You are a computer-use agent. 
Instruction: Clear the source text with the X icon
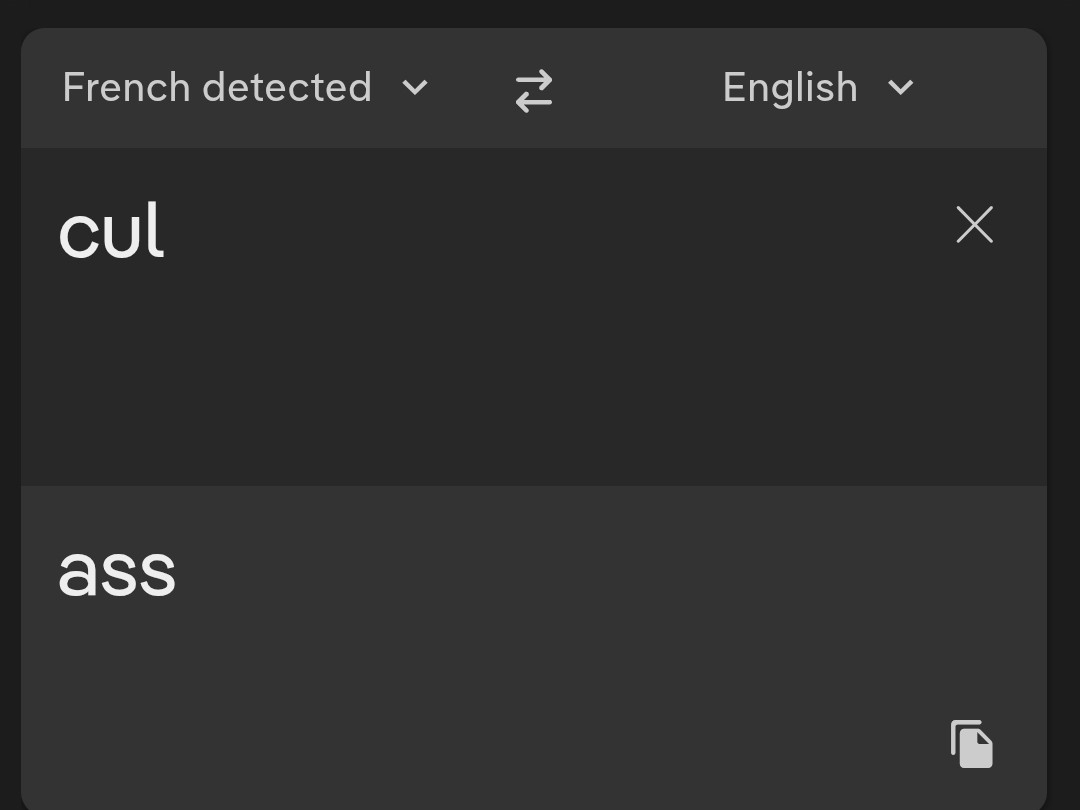[x=974, y=225]
